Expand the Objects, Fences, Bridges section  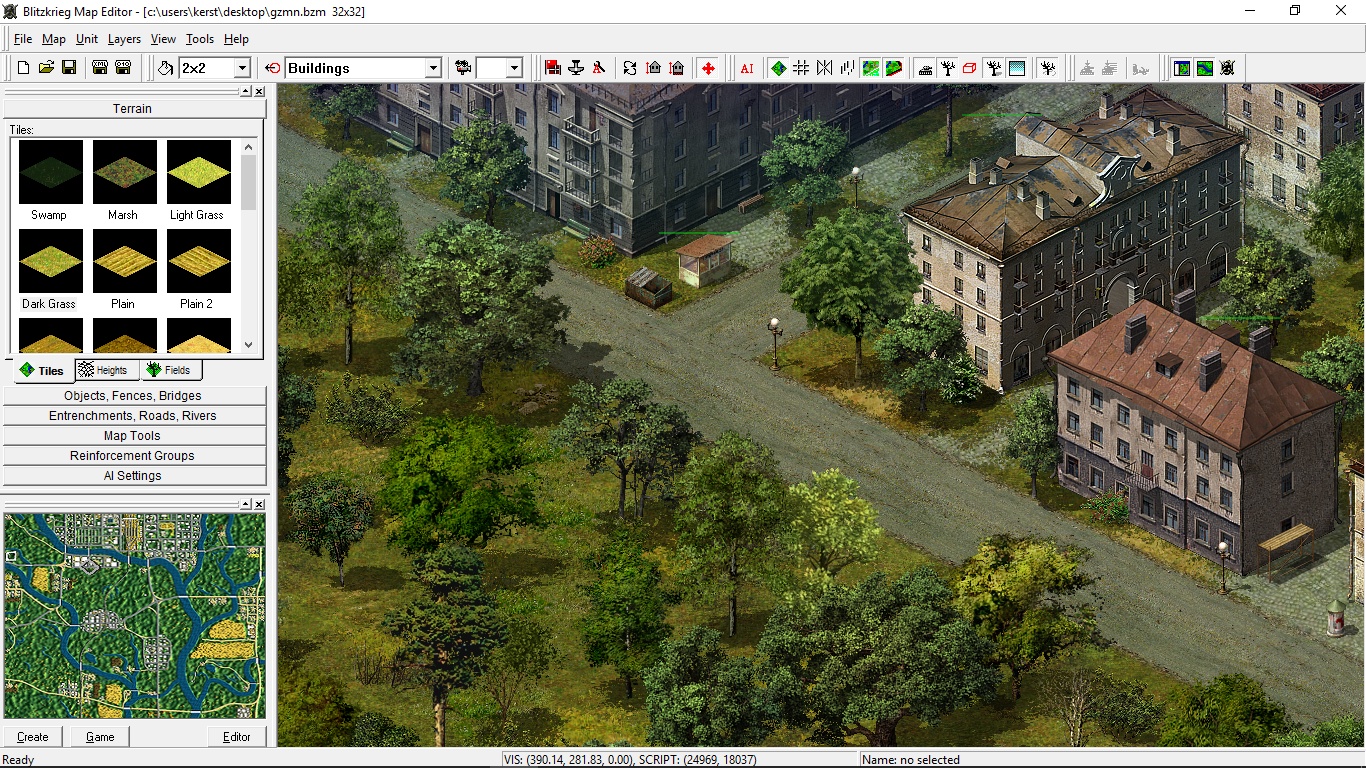pos(135,396)
